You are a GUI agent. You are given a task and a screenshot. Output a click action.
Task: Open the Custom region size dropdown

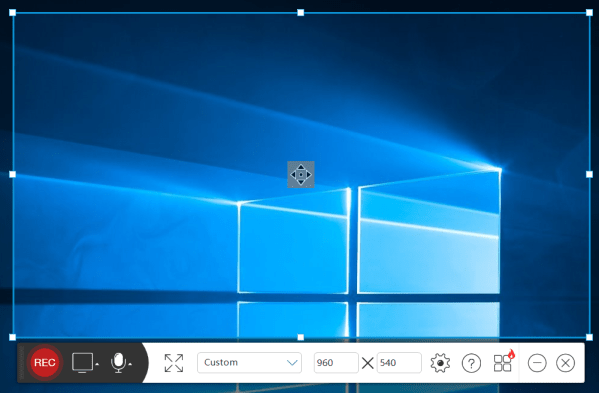[x=249, y=362]
